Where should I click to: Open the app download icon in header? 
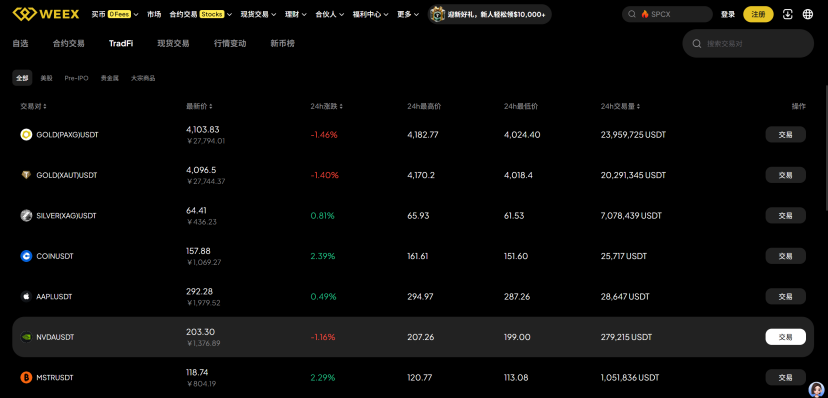[x=787, y=14]
